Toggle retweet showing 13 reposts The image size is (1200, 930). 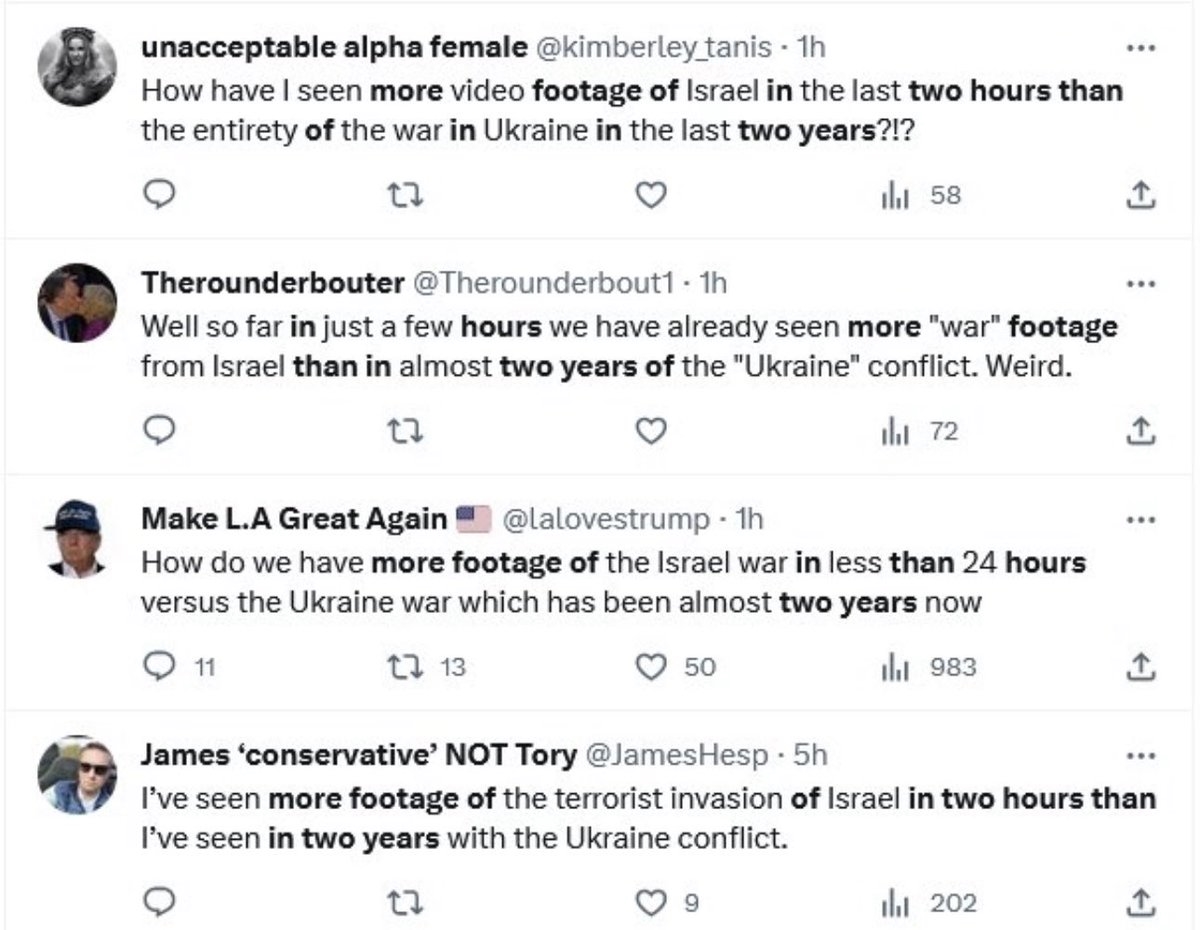click(404, 667)
